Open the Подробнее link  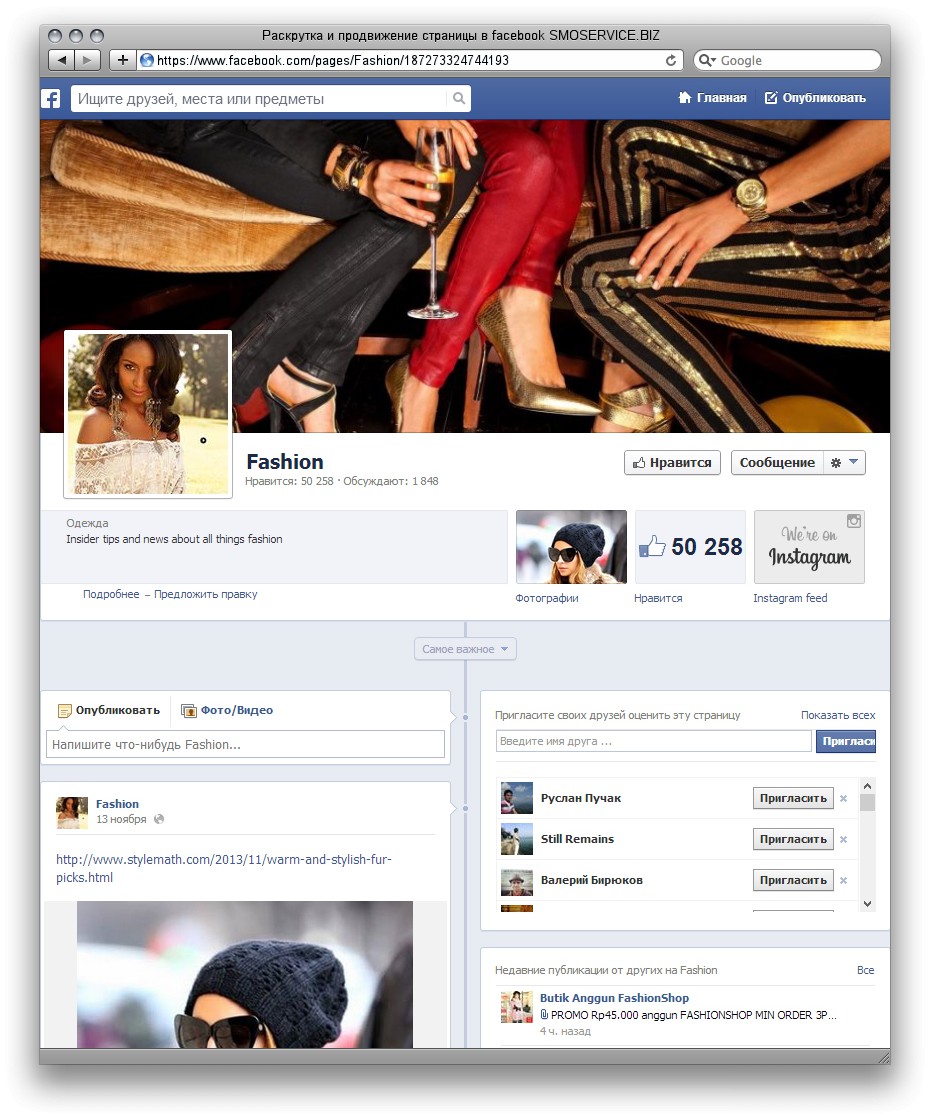[111, 594]
